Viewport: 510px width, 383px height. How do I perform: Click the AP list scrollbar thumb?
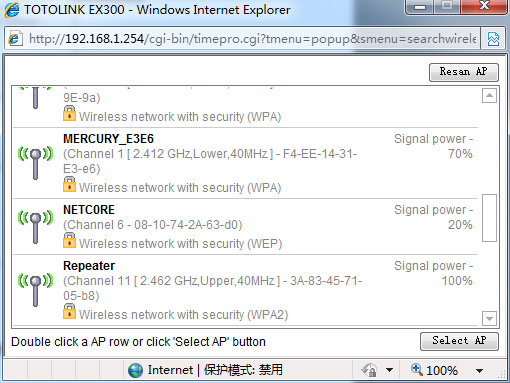[489, 218]
